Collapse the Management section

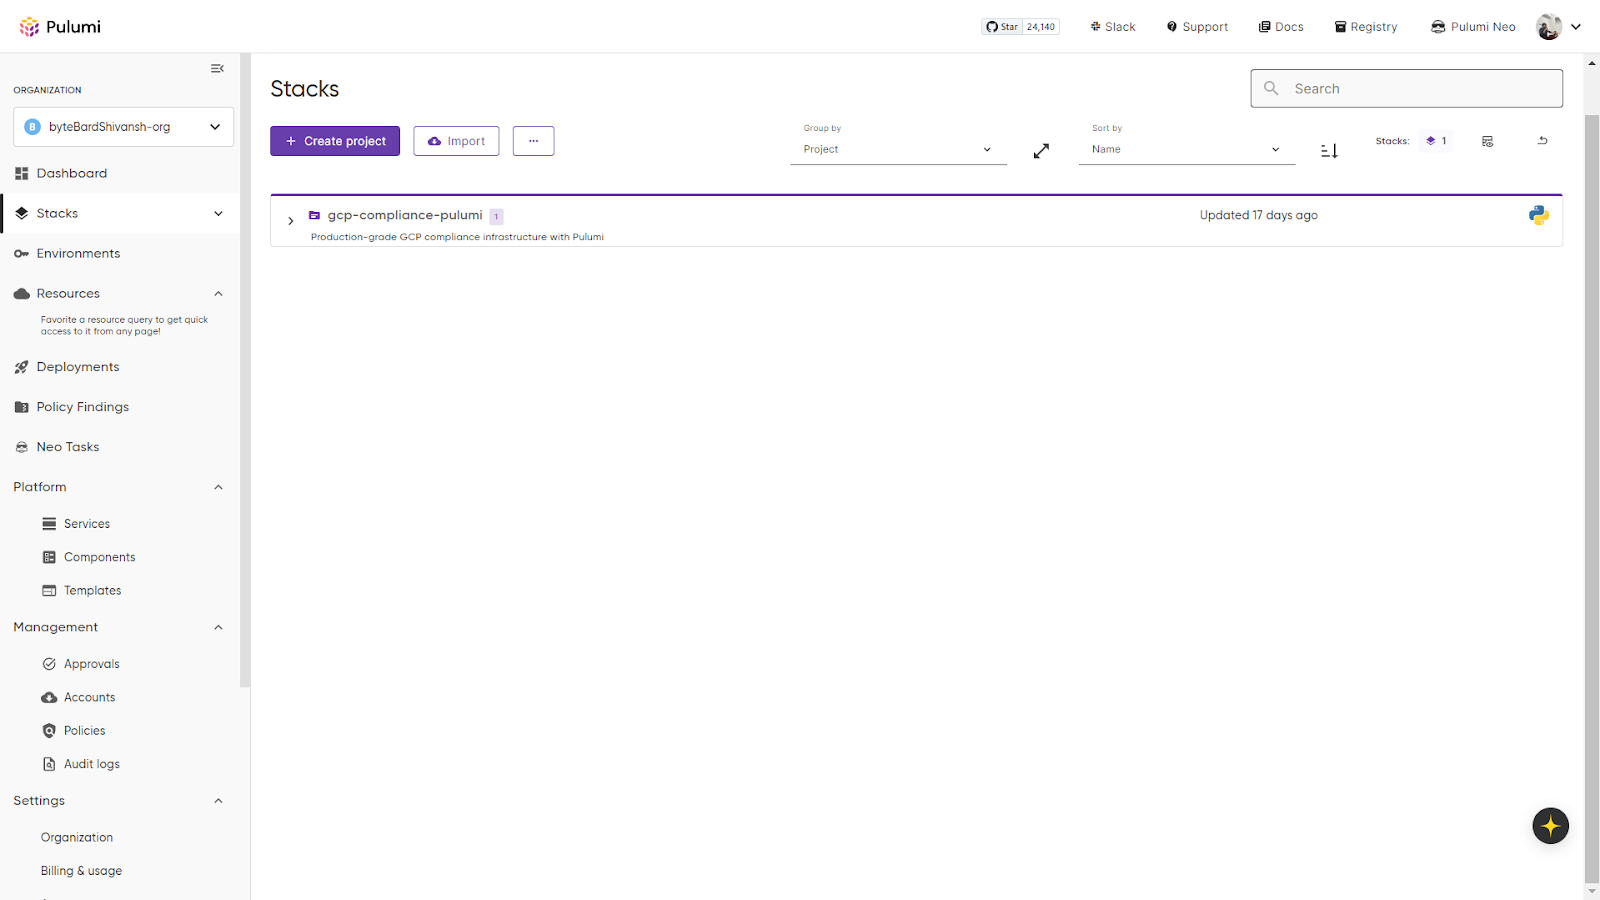click(218, 627)
